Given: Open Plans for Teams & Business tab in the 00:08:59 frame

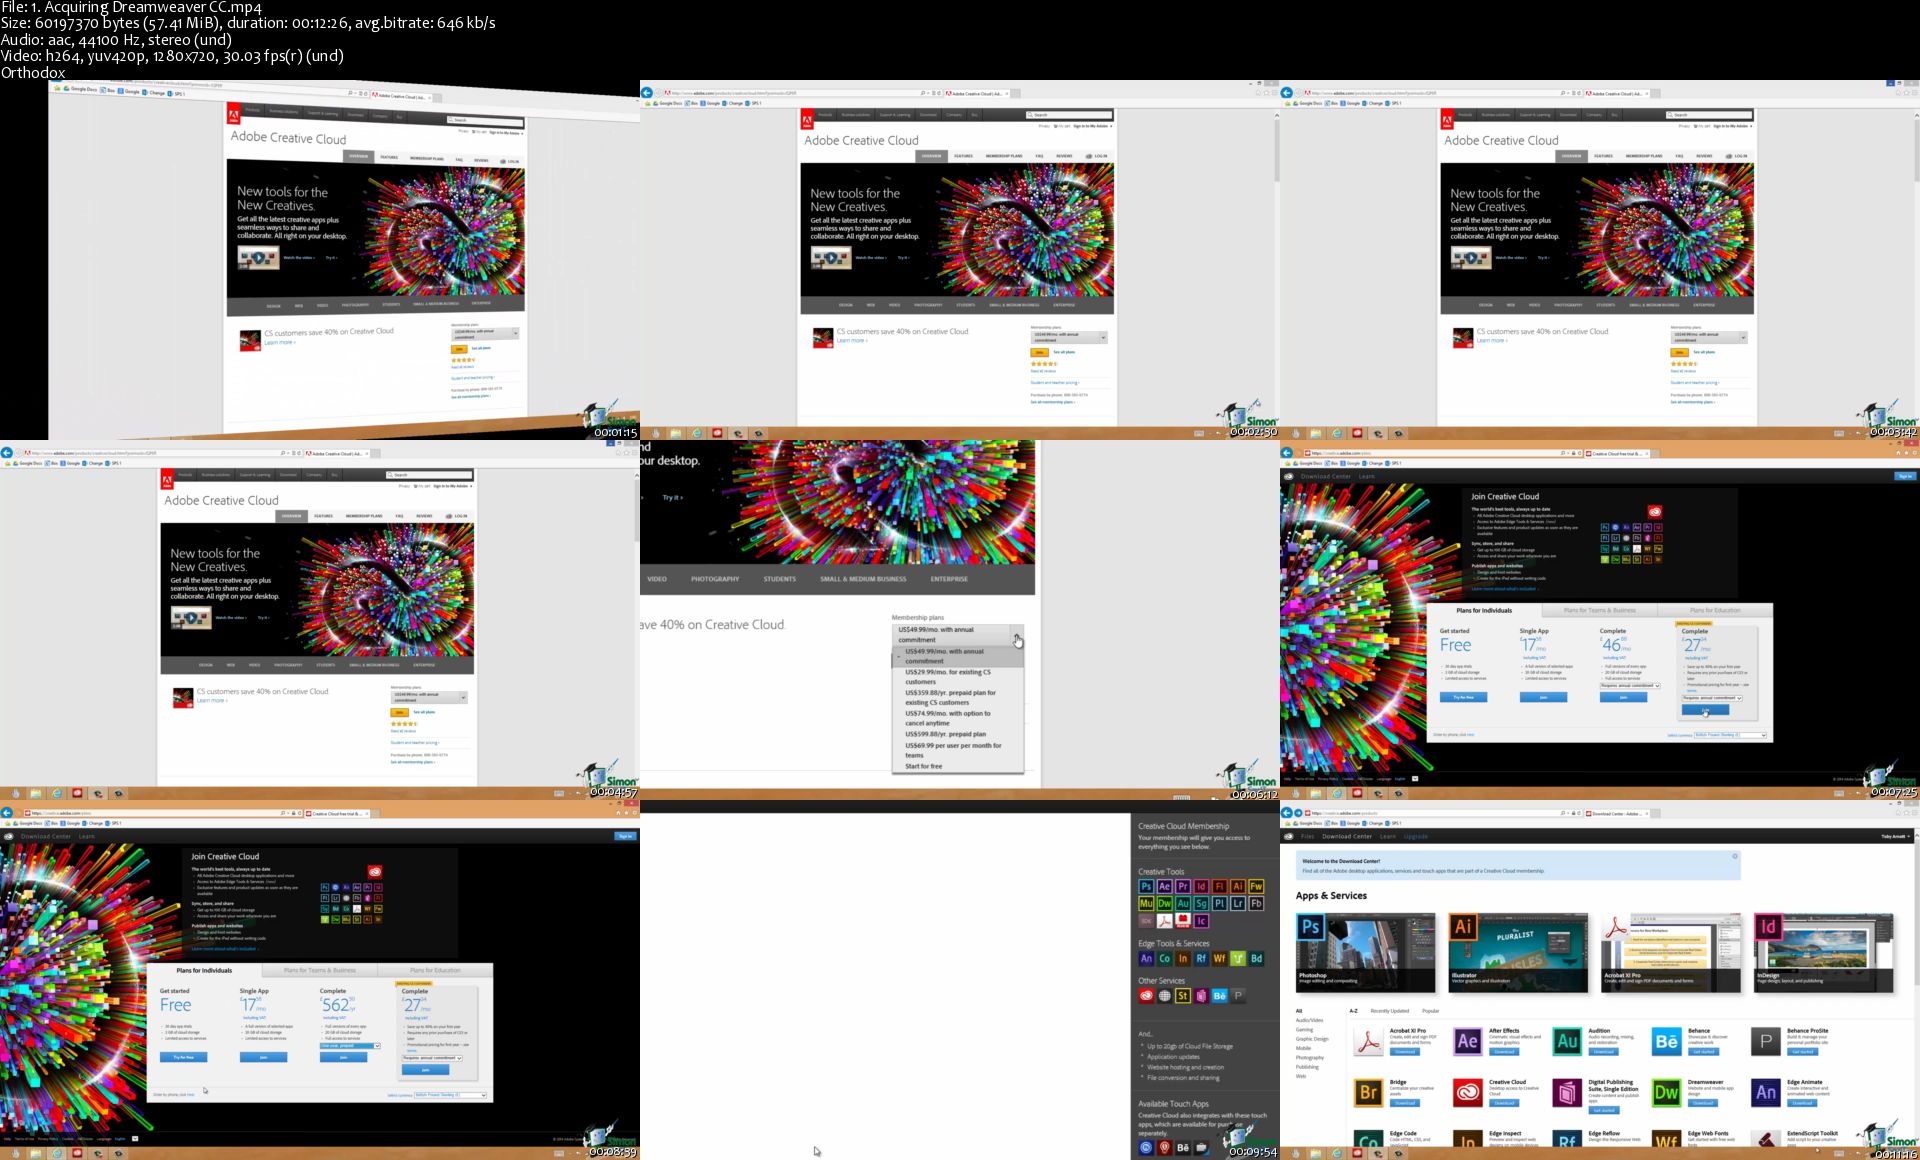Looking at the screenshot, I should (x=320, y=970).
